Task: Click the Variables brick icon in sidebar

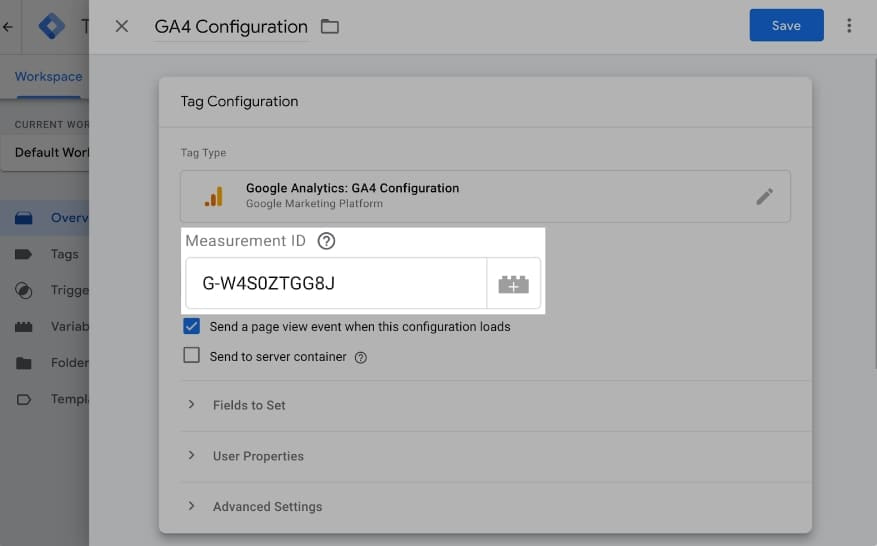Action: pyautogui.click(x=23, y=327)
